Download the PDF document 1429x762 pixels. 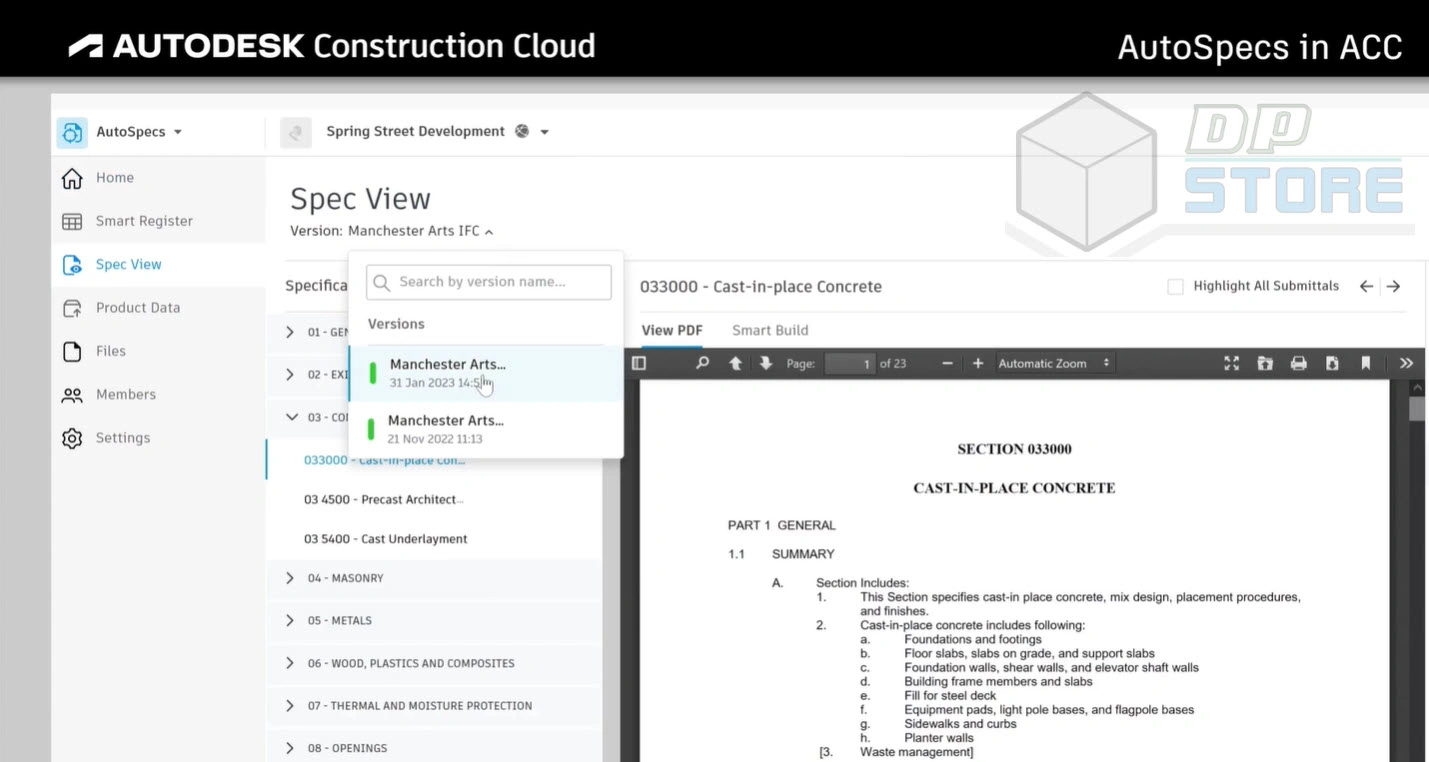click(x=1332, y=363)
